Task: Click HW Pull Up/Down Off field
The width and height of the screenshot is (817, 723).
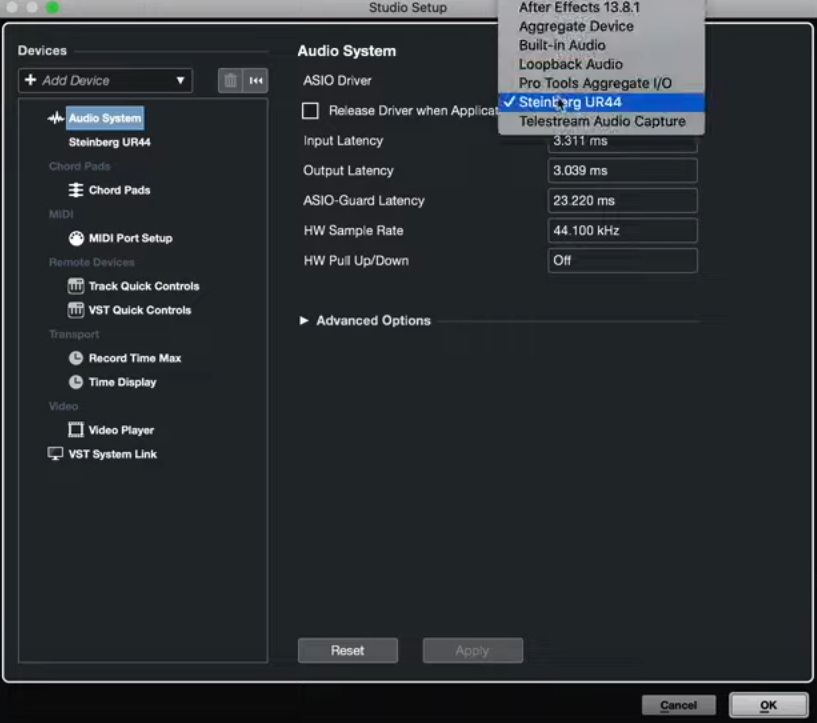Action: 623,260
